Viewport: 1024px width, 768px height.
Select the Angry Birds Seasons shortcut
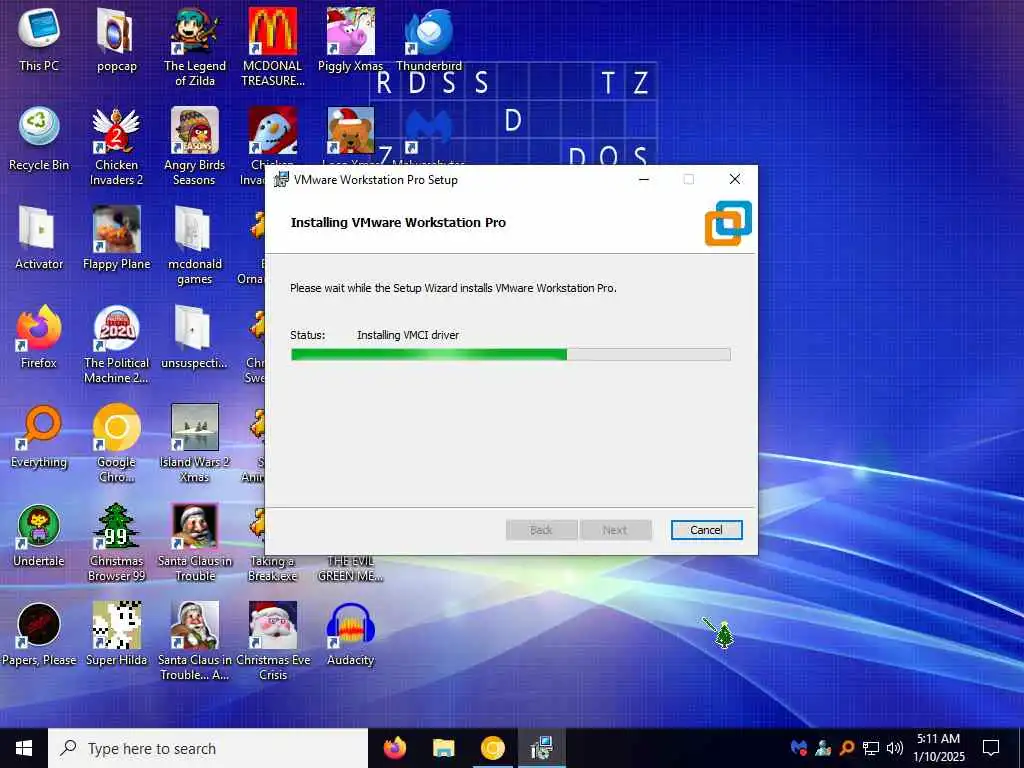[195, 146]
